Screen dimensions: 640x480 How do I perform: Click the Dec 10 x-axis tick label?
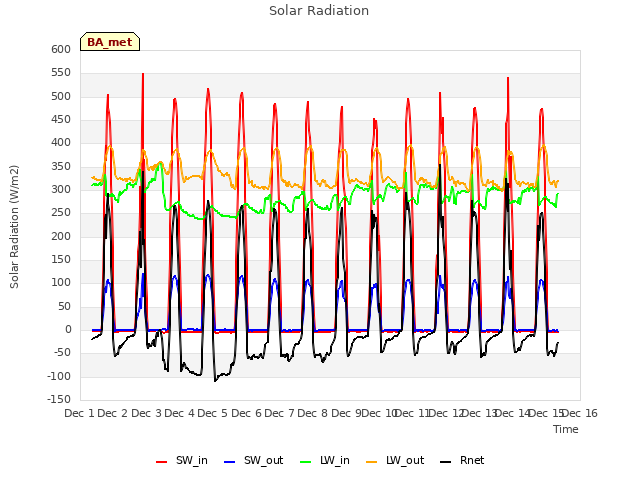coord(380,413)
